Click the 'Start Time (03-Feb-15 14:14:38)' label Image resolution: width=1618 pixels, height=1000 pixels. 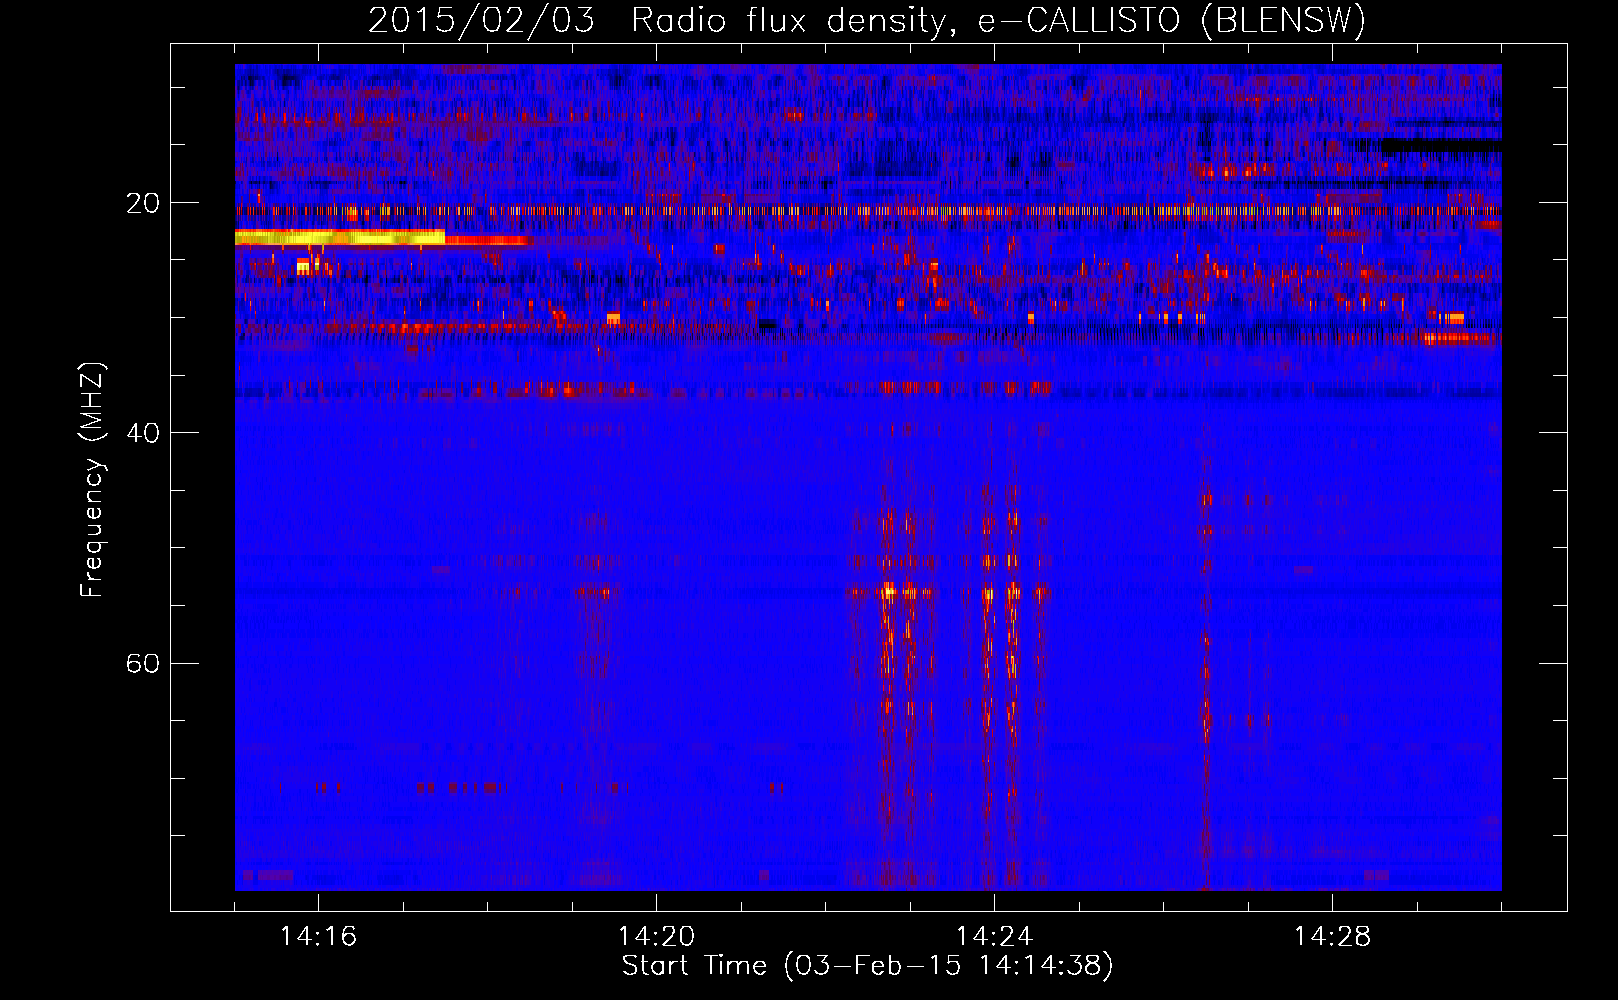(867, 966)
